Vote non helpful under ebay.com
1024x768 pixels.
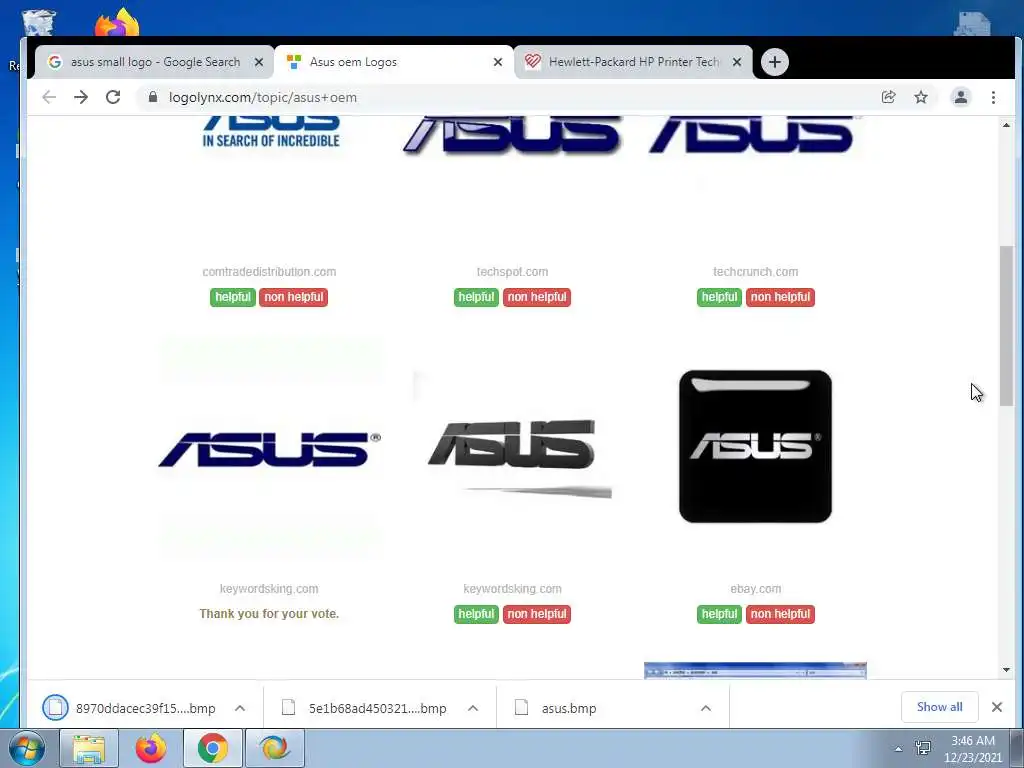(780, 615)
